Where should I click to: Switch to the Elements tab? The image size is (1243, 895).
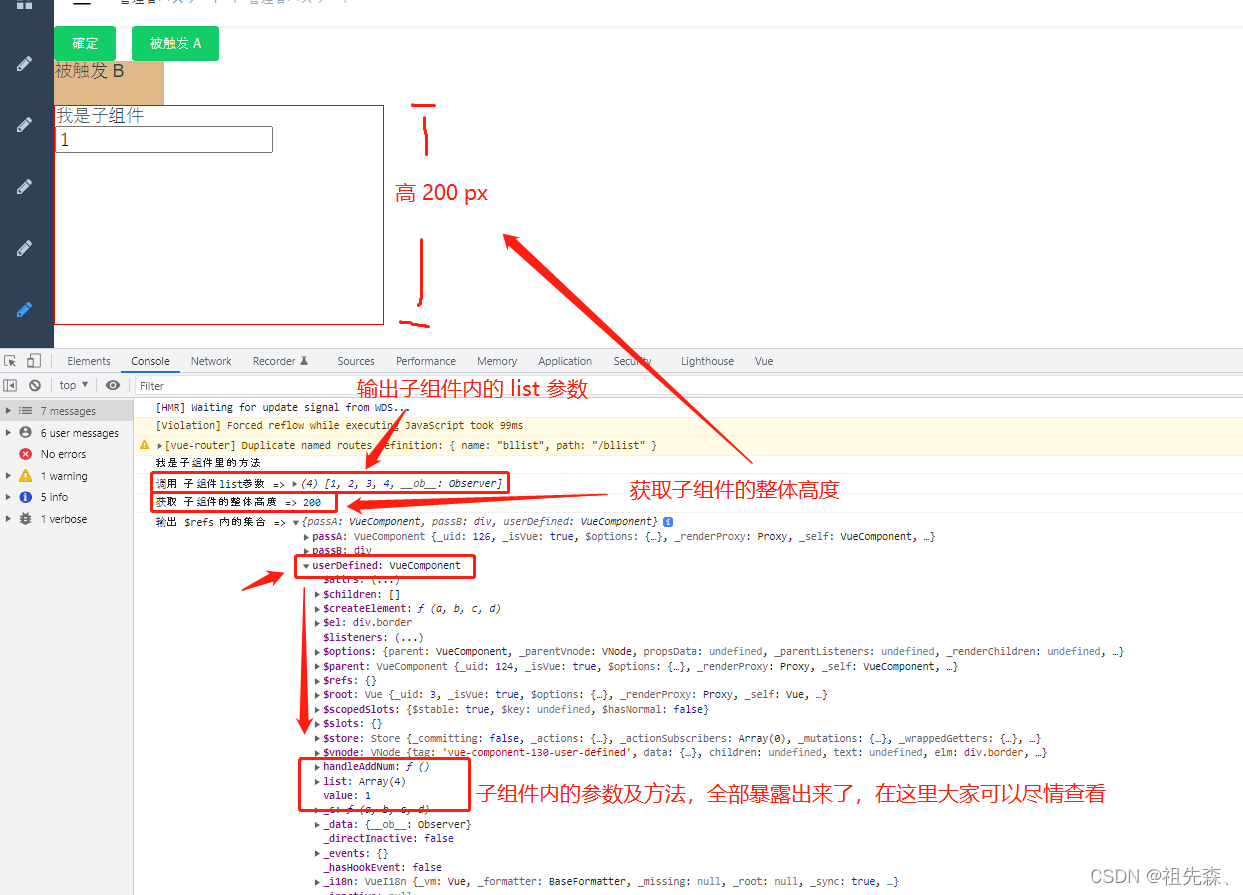coord(89,361)
